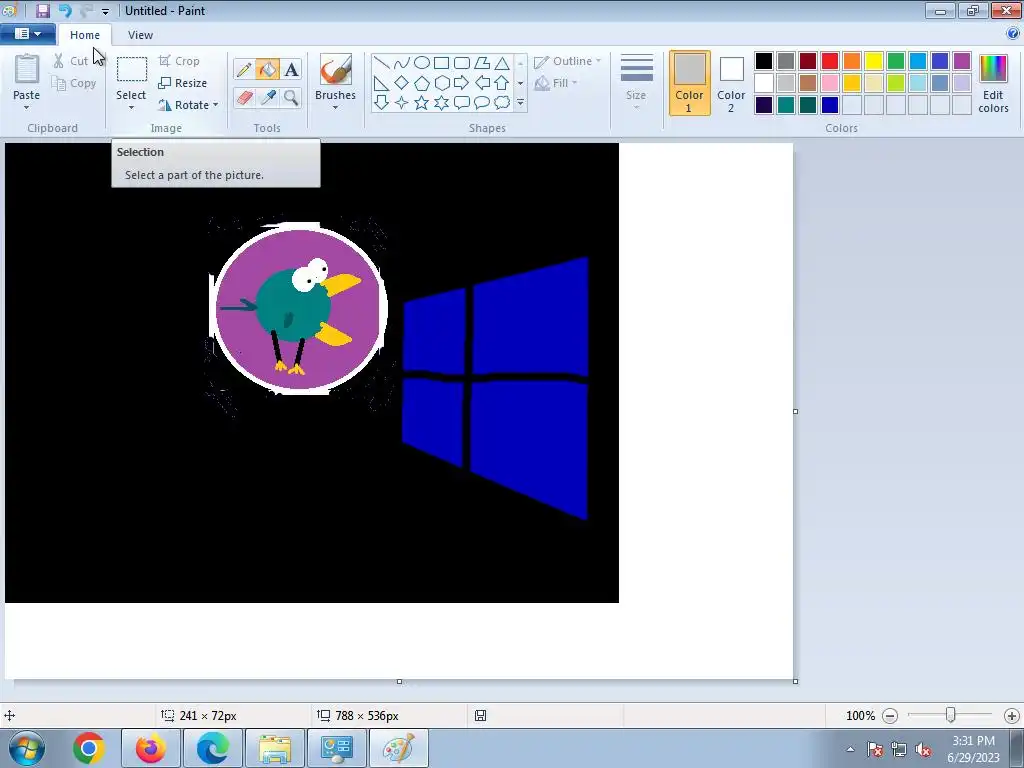Screen dimensions: 1024x768
Task: Open the Windows Start button
Action: pos(27,748)
